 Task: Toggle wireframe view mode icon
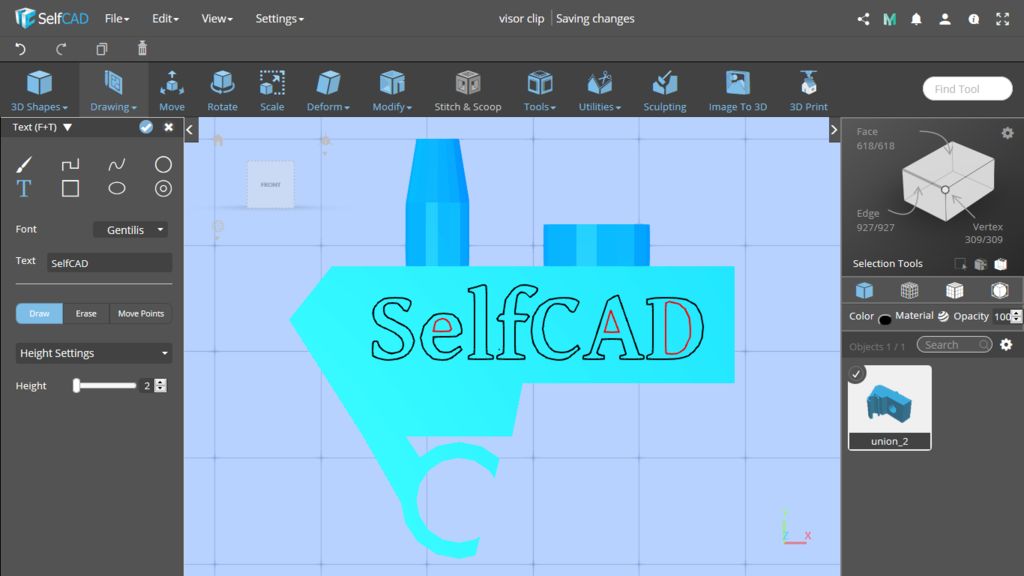coord(910,290)
